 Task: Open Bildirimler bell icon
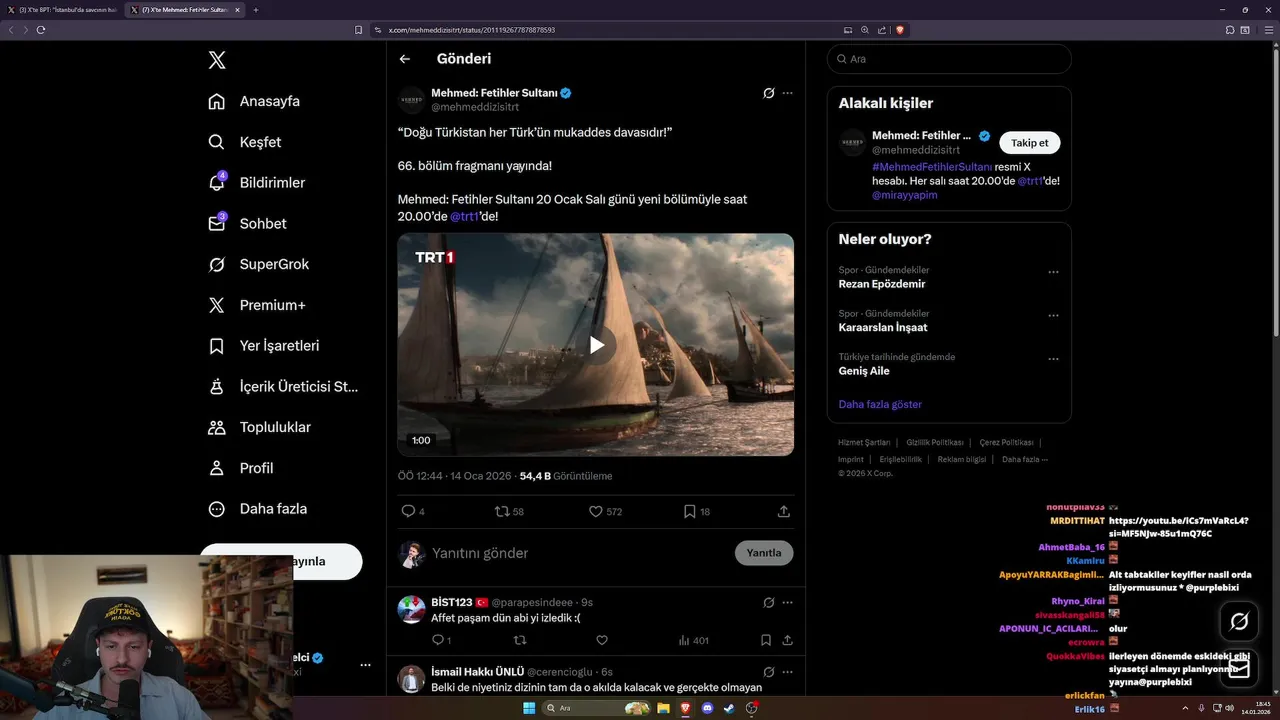point(216,183)
